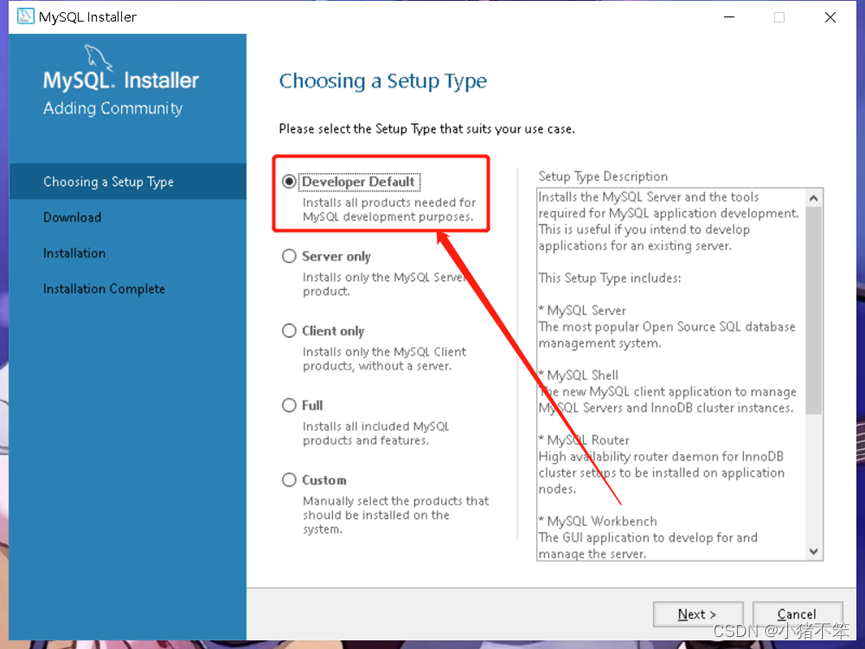Click the 'Please select the Setup Type' instruction
This screenshot has width=865, height=649.
tap(427, 129)
